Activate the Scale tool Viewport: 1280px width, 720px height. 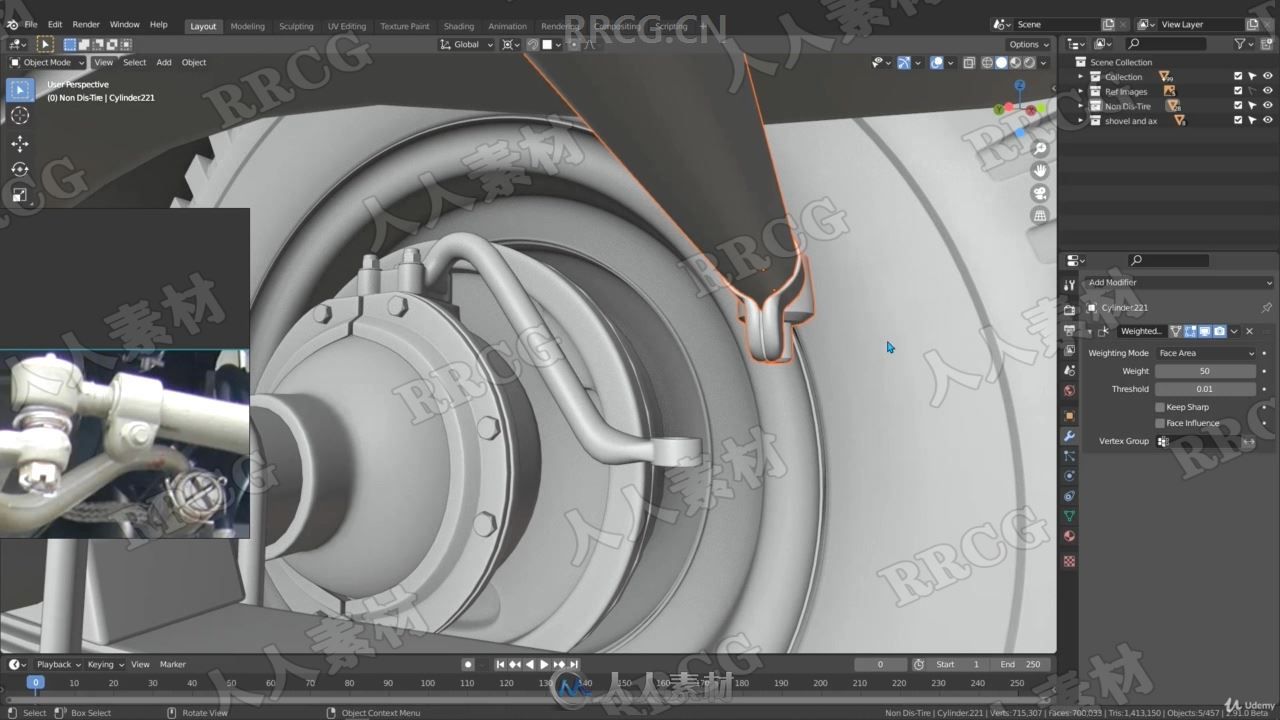[x=20, y=195]
